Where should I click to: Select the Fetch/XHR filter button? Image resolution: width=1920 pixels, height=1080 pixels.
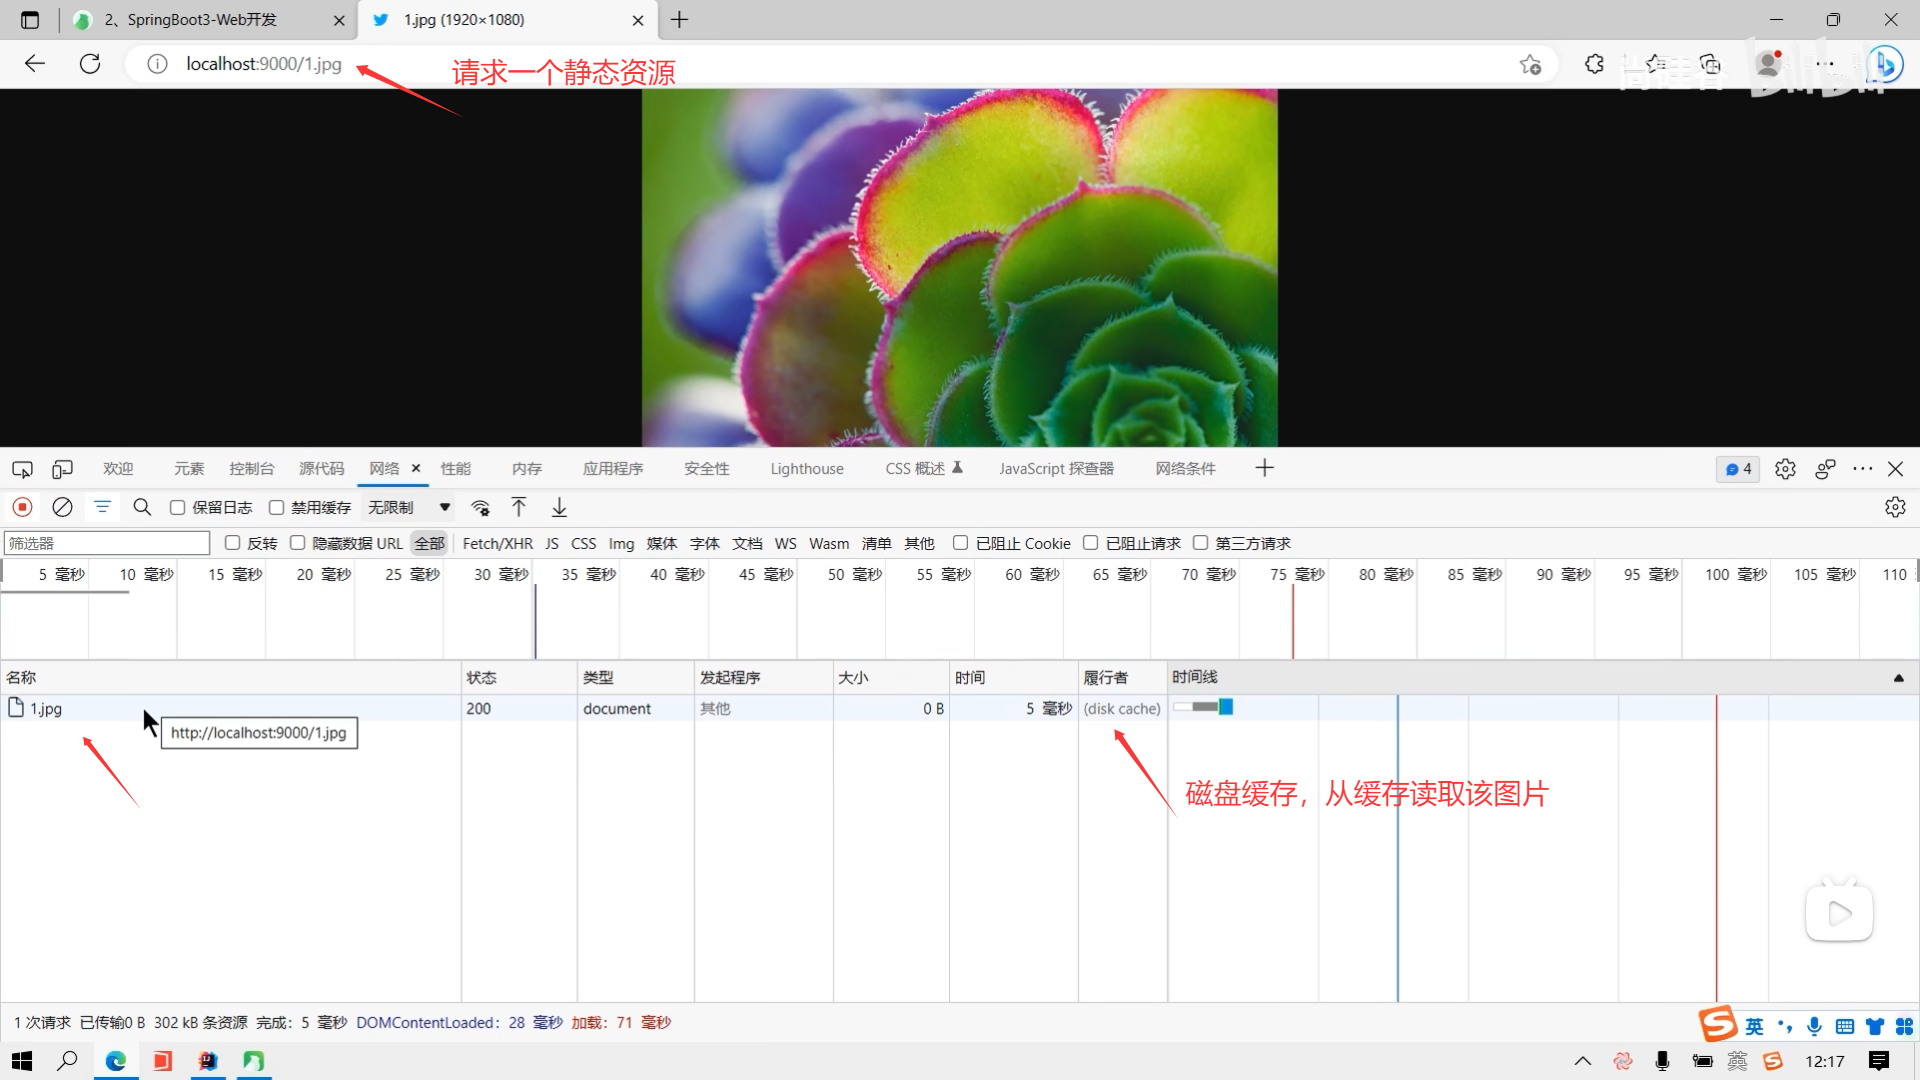click(x=497, y=543)
